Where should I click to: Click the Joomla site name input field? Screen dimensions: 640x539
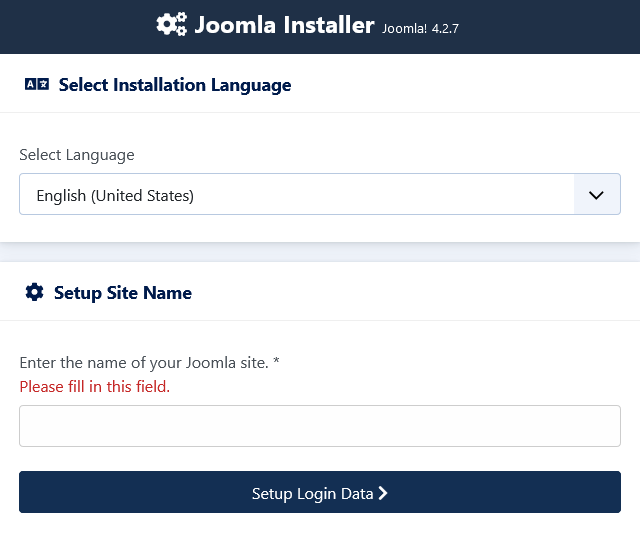320,426
